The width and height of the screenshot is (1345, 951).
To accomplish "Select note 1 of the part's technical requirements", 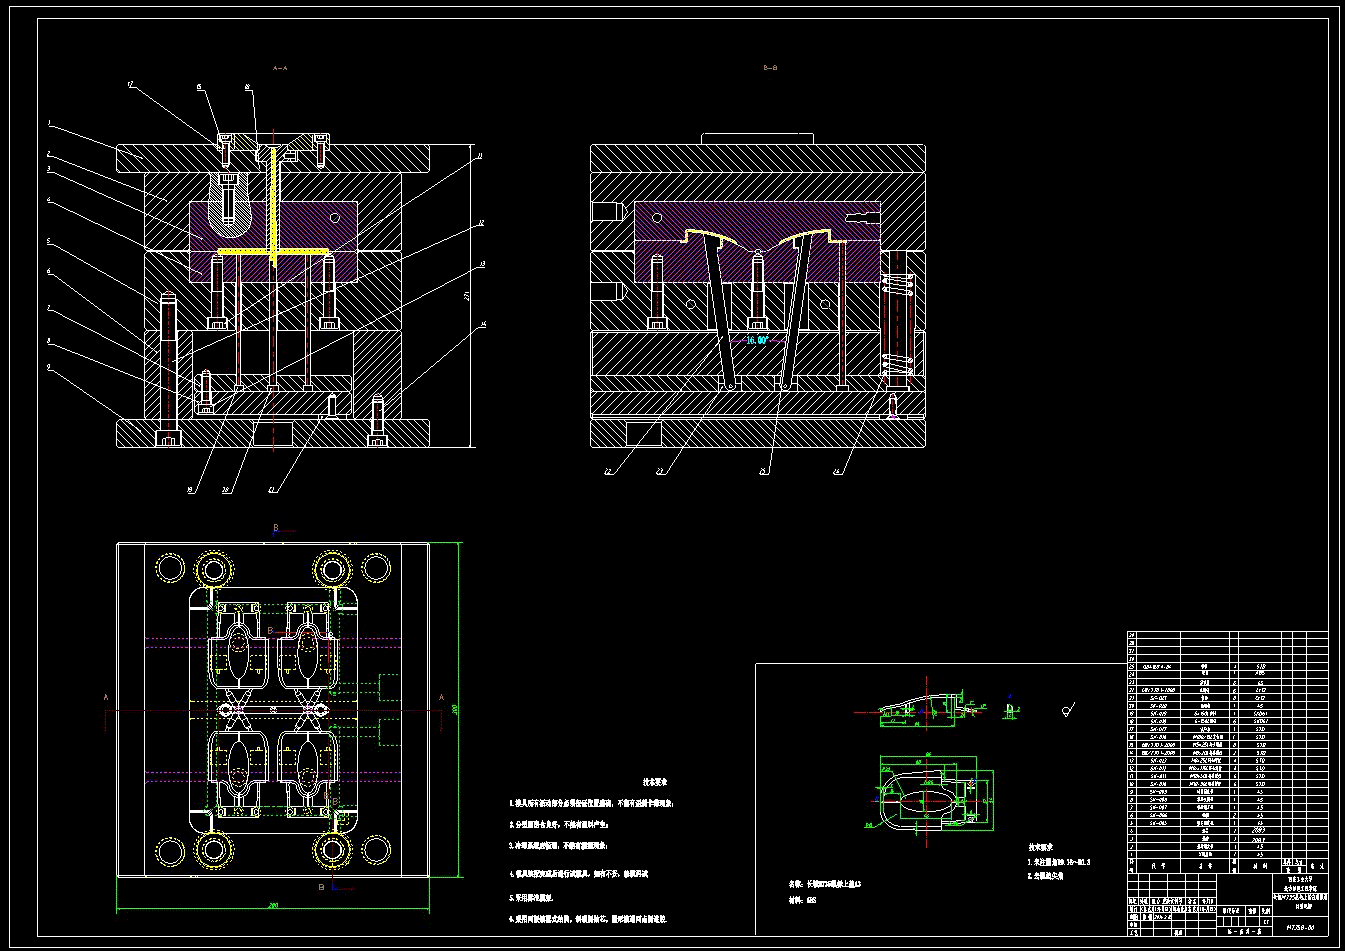I will (1058, 861).
